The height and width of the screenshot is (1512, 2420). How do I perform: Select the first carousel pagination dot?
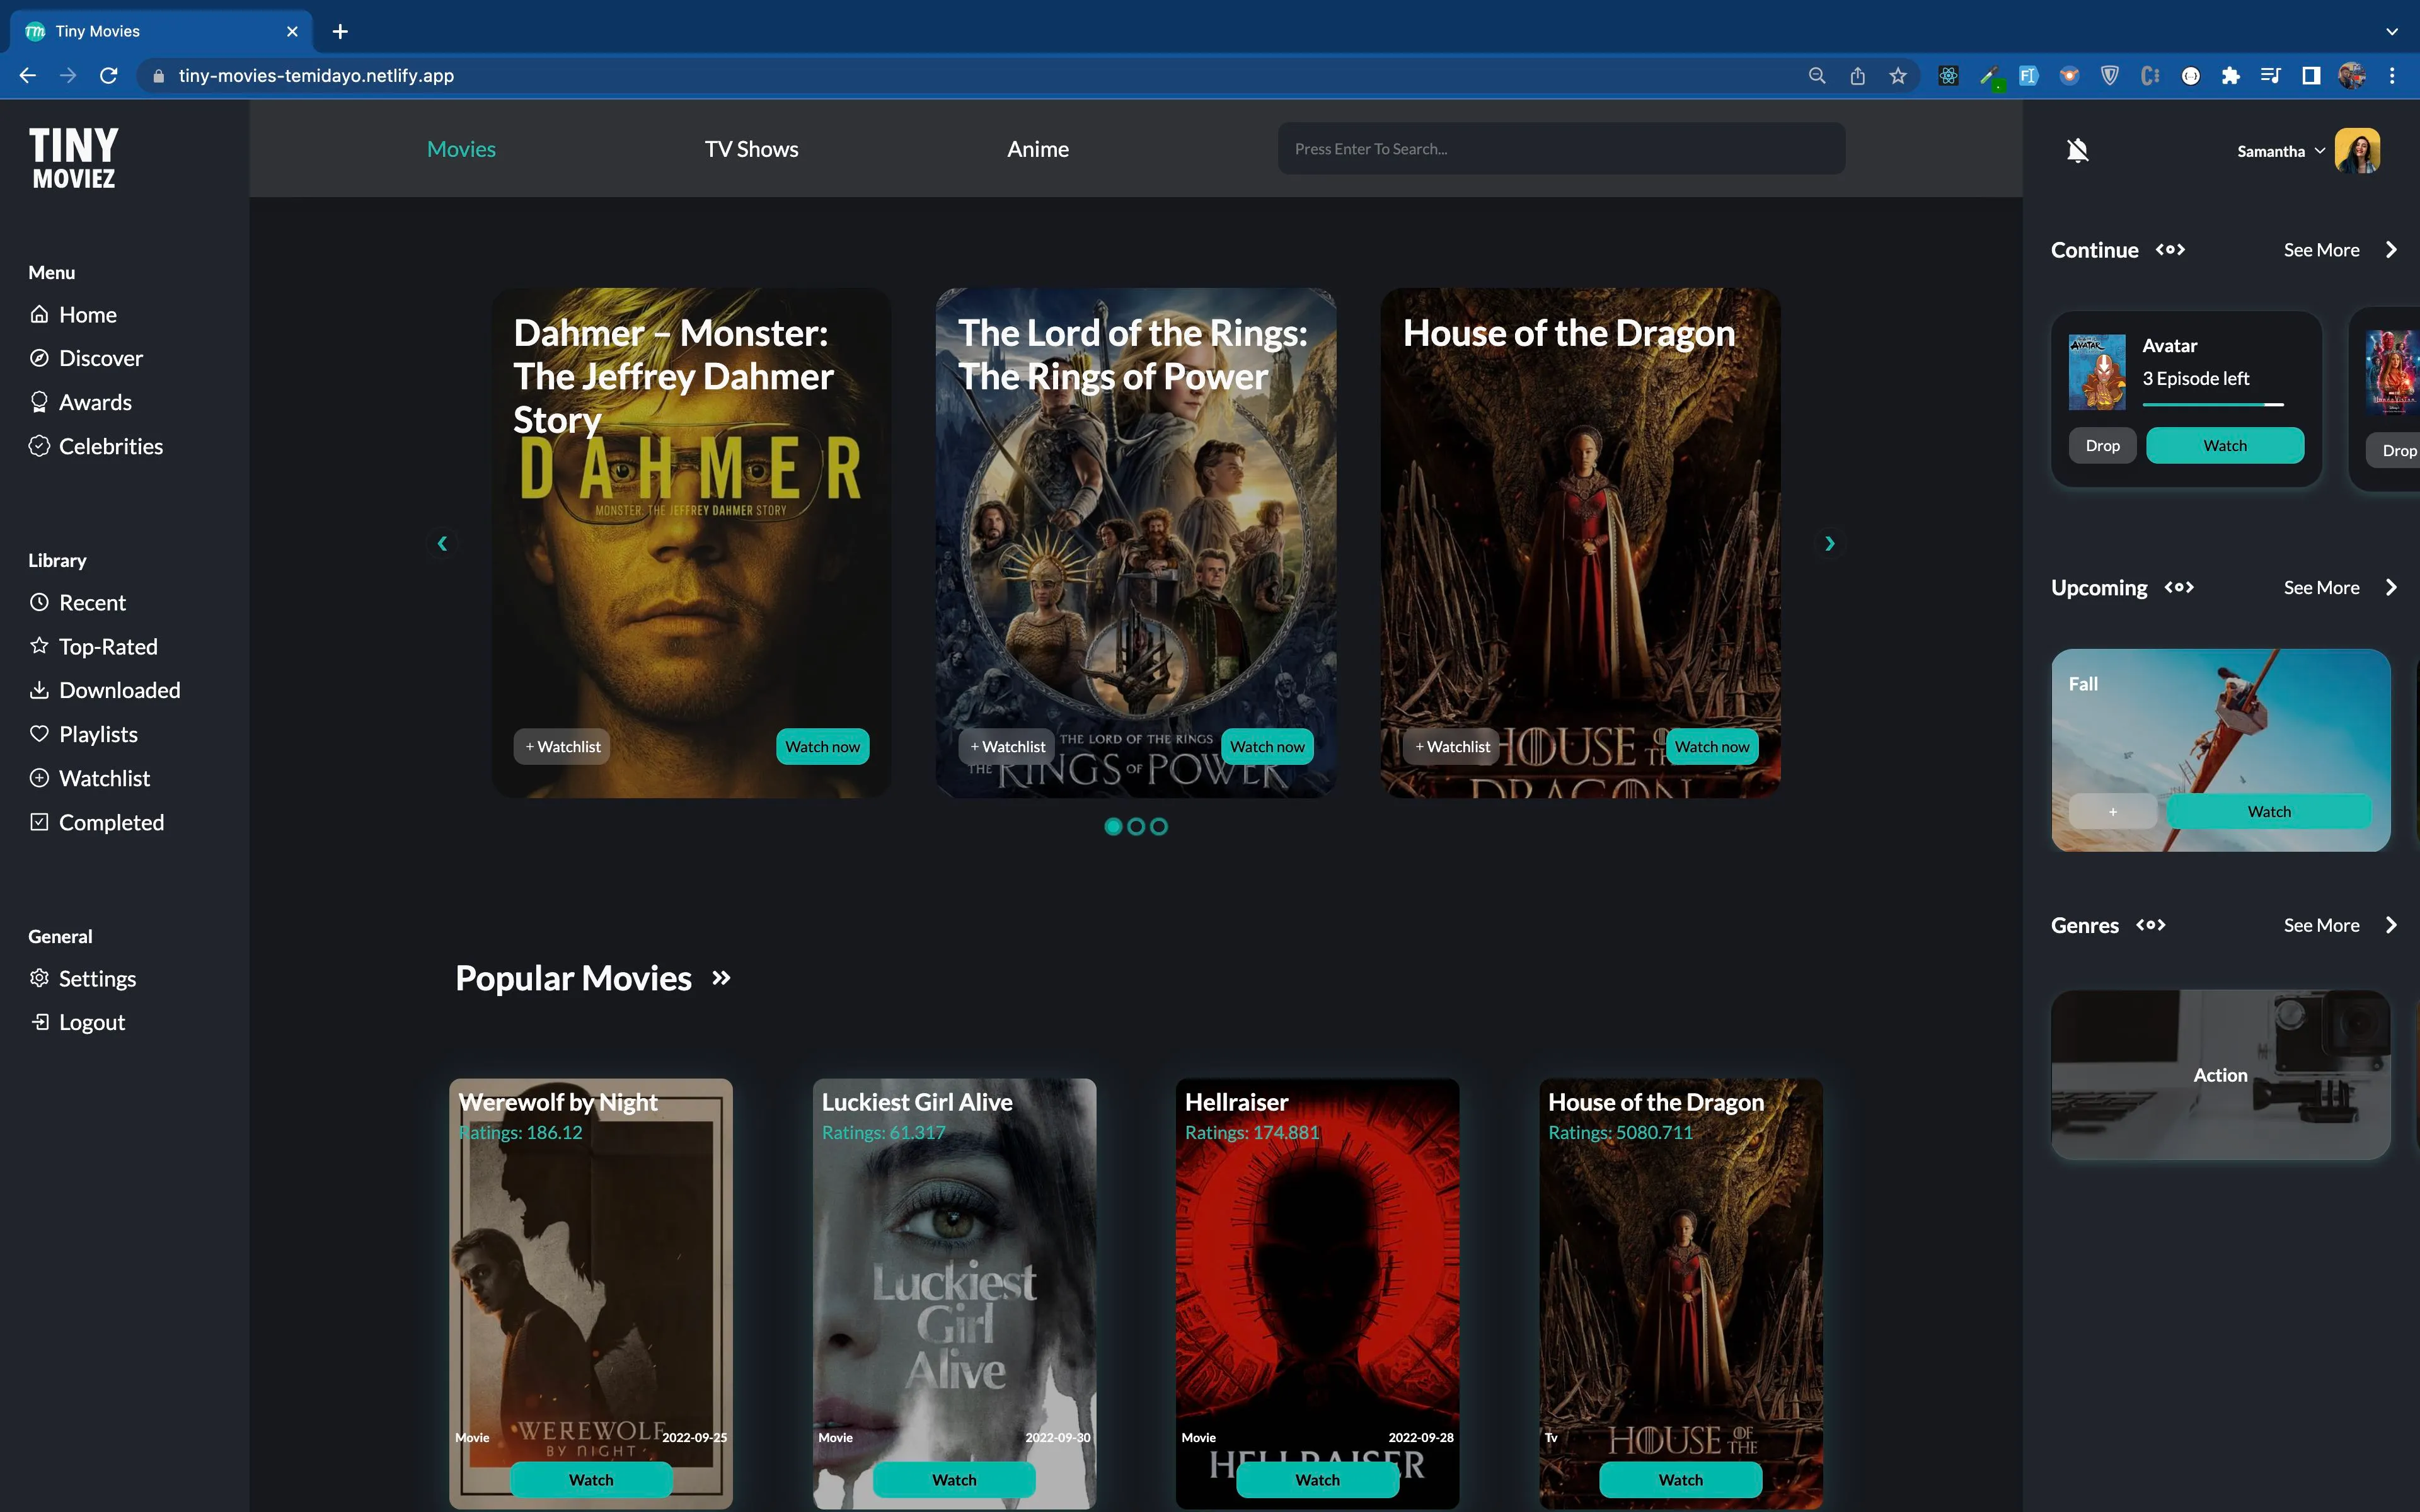click(x=1113, y=826)
